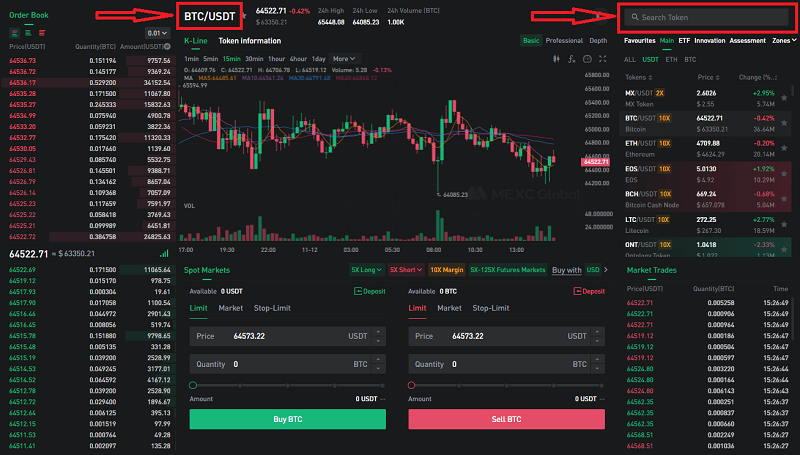Image resolution: width=800 pixels, height=455 pixels.
Task: Open candlestick chart style icon
Action: point(556,59)
